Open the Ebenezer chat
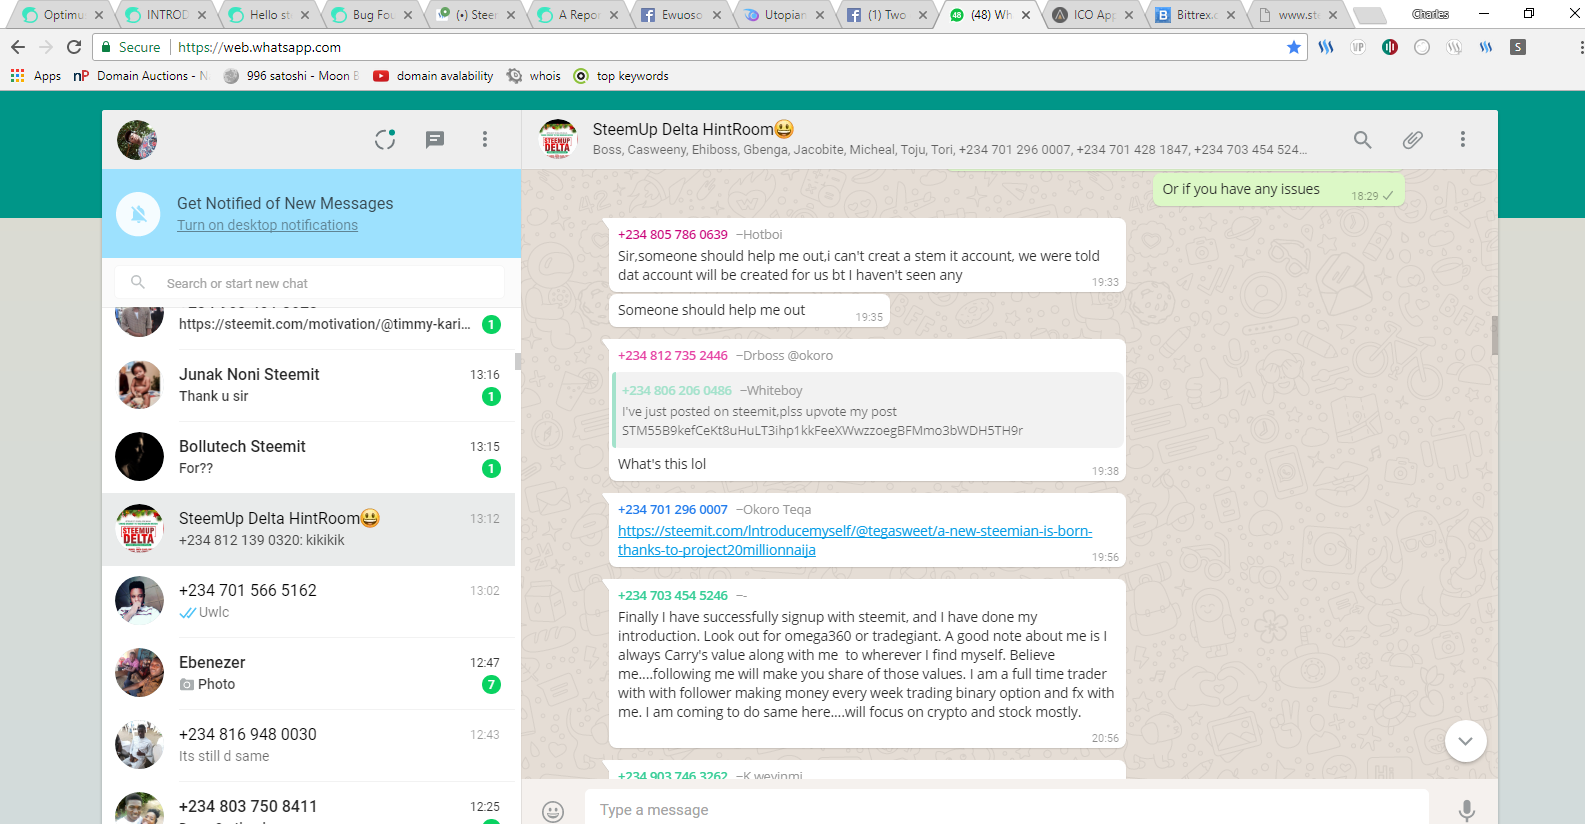The height and width of the screenshot is (824, 1585). (309, 673)
